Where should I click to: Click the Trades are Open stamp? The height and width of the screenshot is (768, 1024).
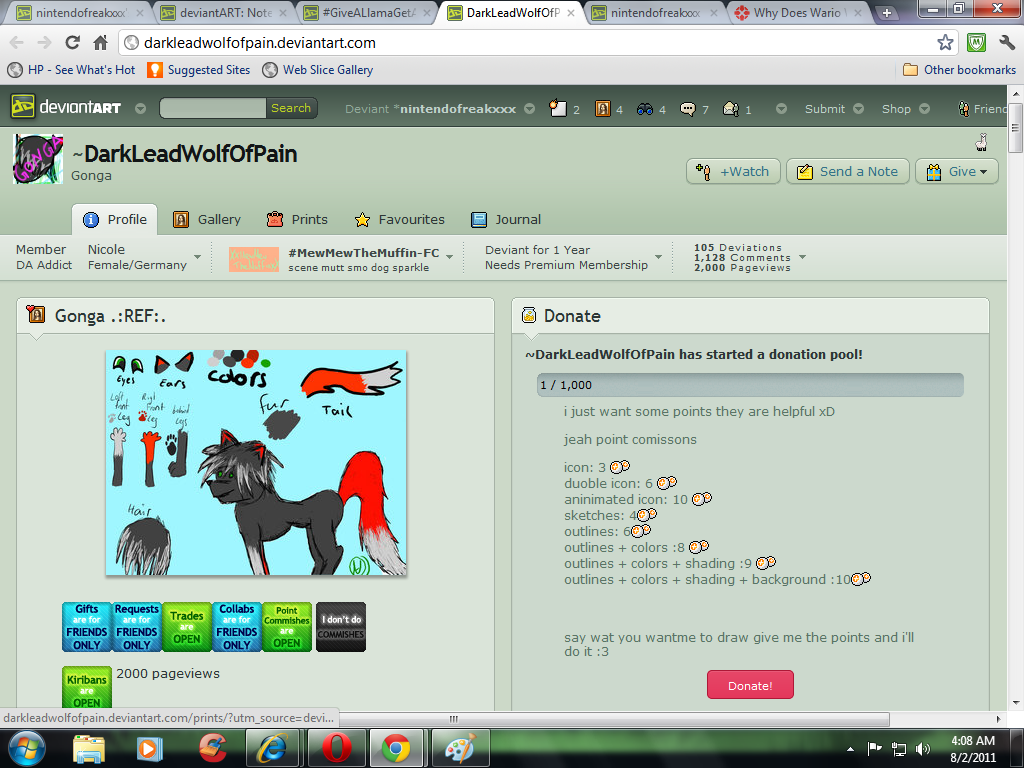coord(187,627)
